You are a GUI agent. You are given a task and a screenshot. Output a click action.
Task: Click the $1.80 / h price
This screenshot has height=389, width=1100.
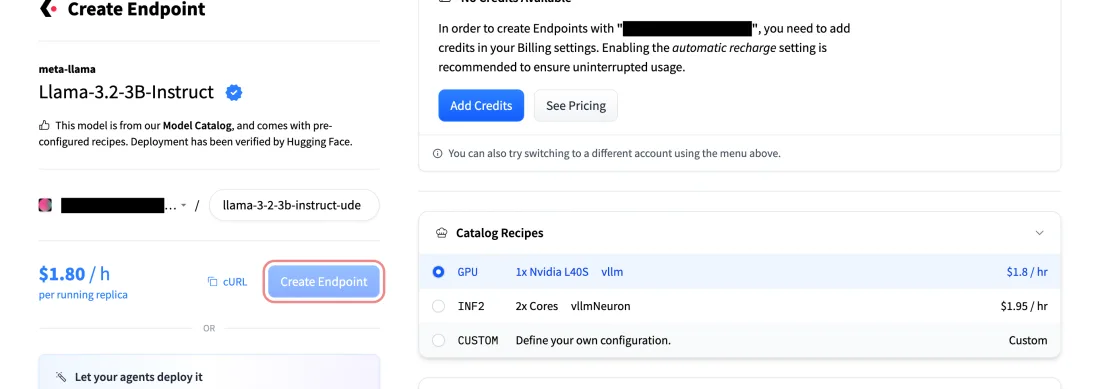[74, 273]
